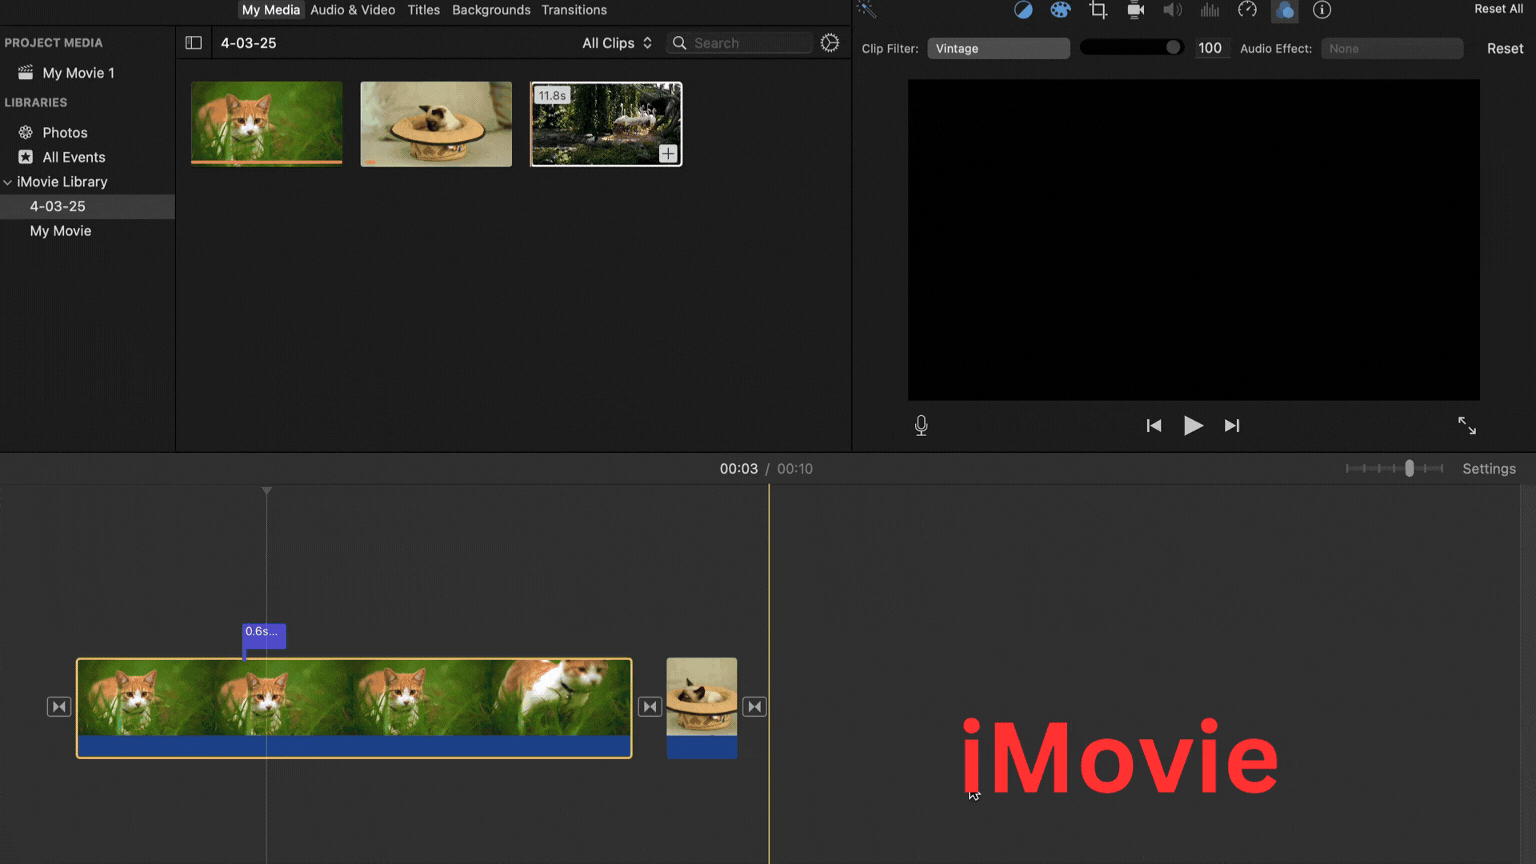
Task: Open the color balance tool
Action: (x=1023, y=10)
